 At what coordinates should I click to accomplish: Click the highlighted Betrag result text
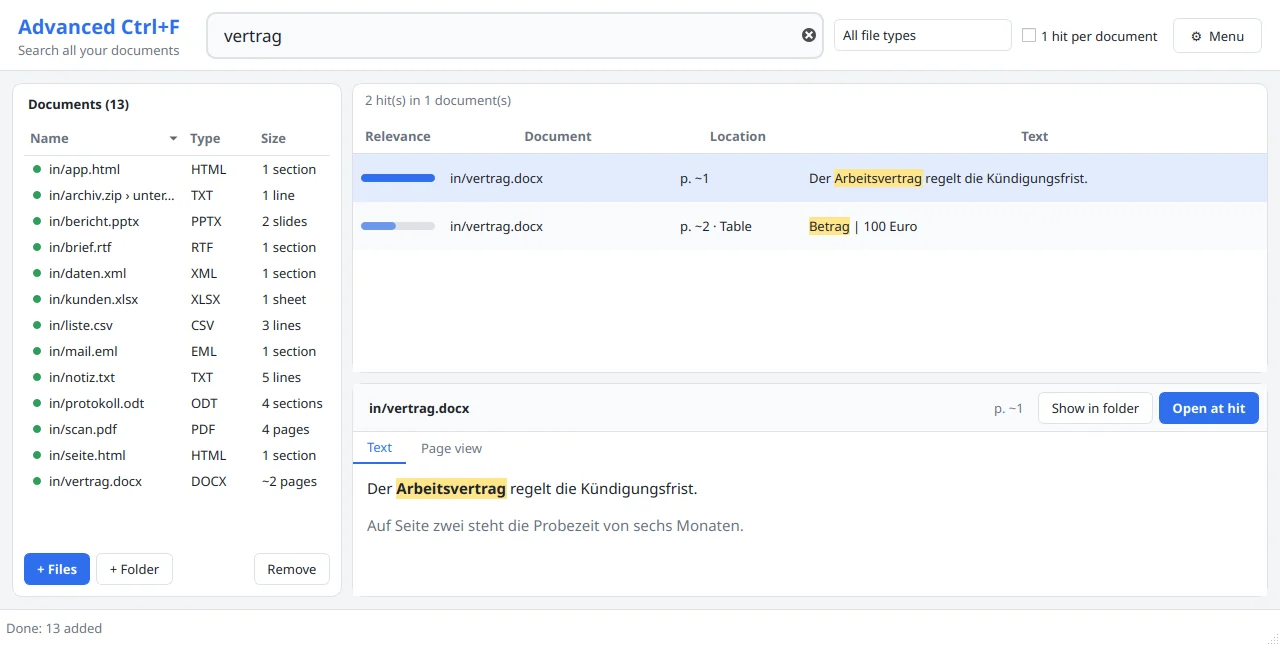point(829,226)
